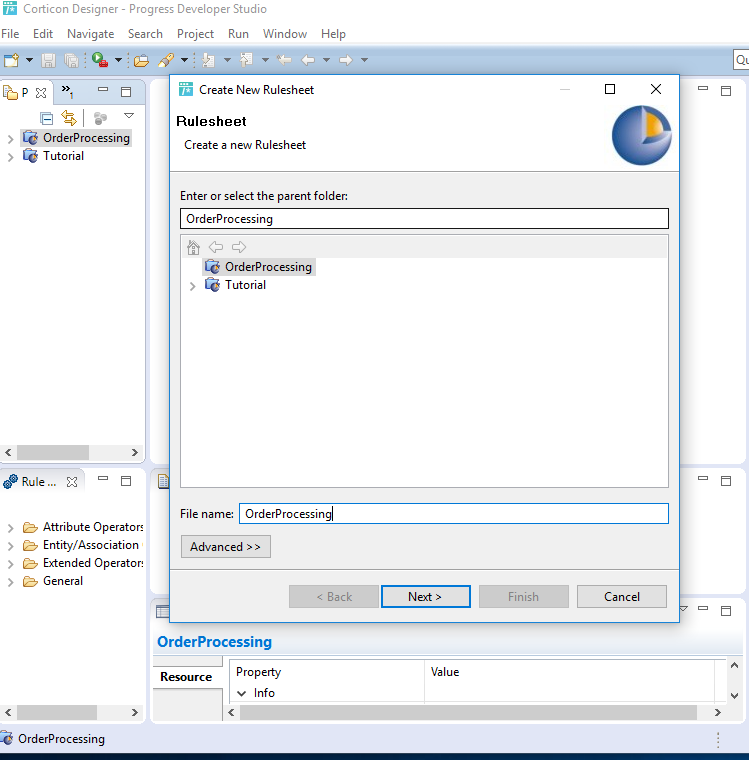
Task: Toggle Link with Editor in Project Explorer
Action: point(69,117)
